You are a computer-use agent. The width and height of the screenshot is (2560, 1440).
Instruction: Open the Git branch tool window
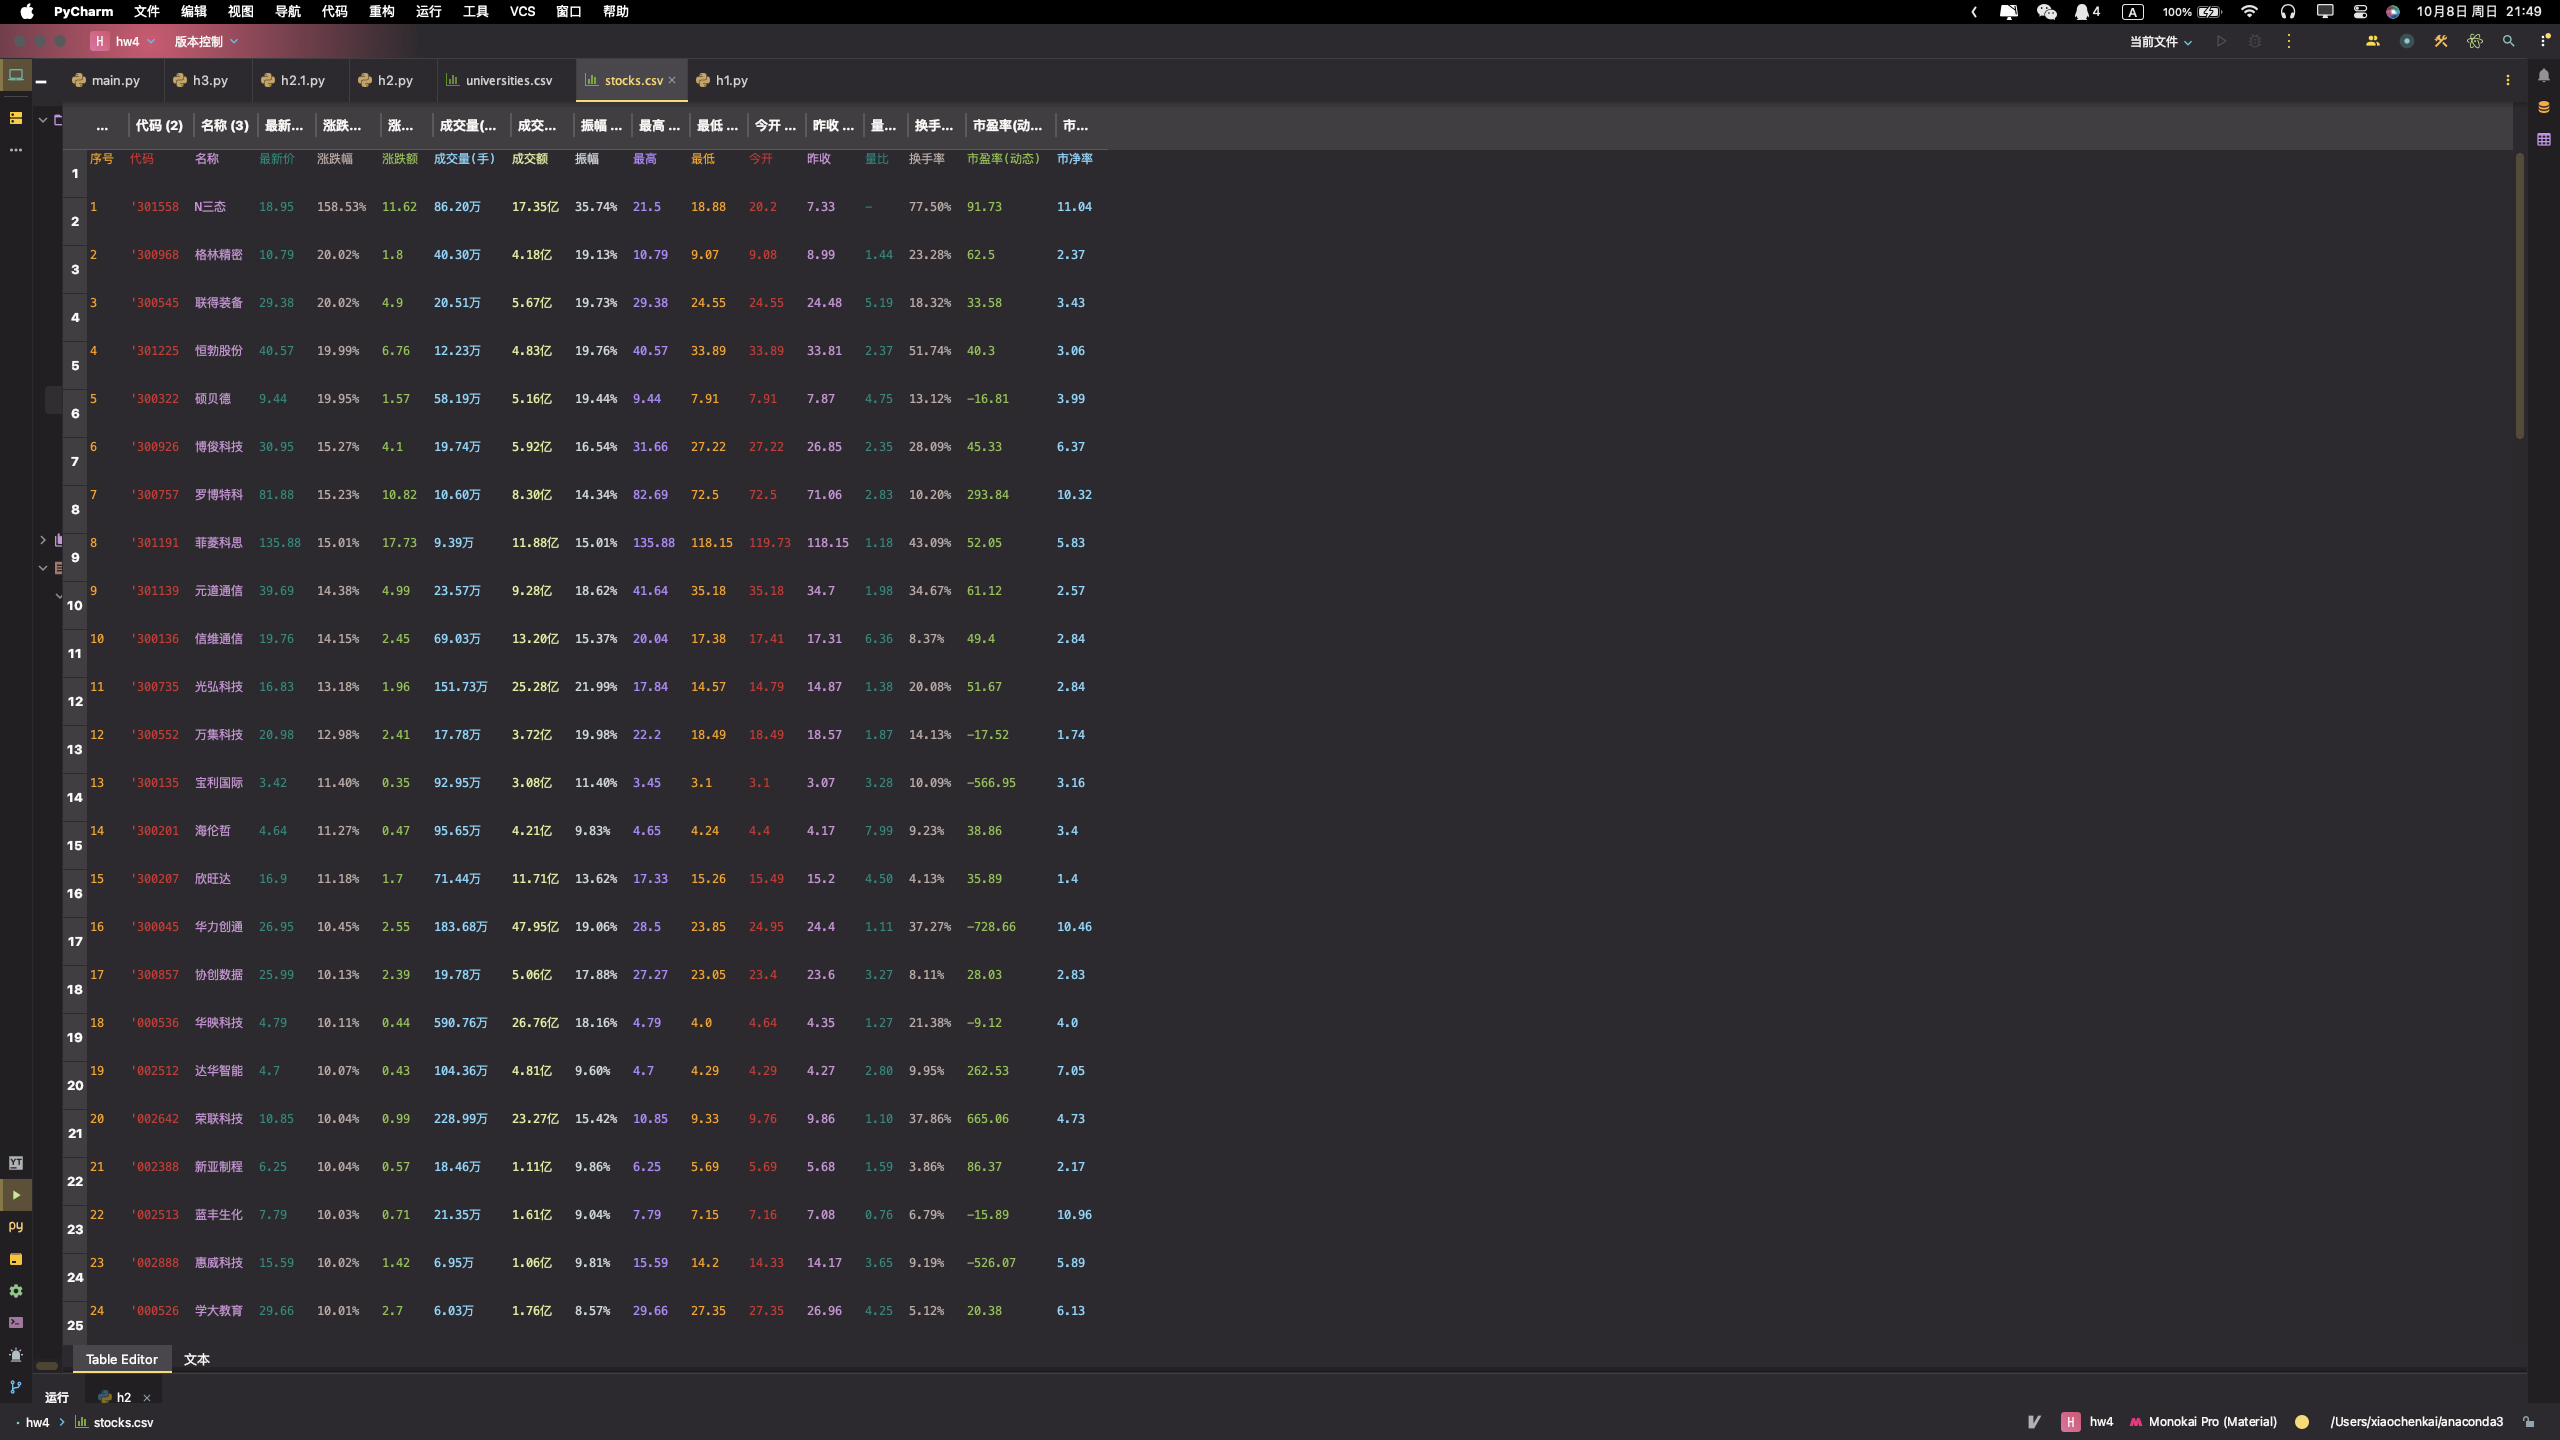[x=15, y=1387]
